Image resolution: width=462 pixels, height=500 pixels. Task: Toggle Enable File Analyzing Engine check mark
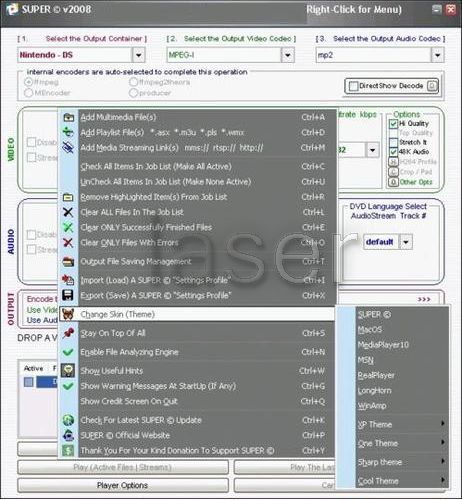click(x=68, y=352)
